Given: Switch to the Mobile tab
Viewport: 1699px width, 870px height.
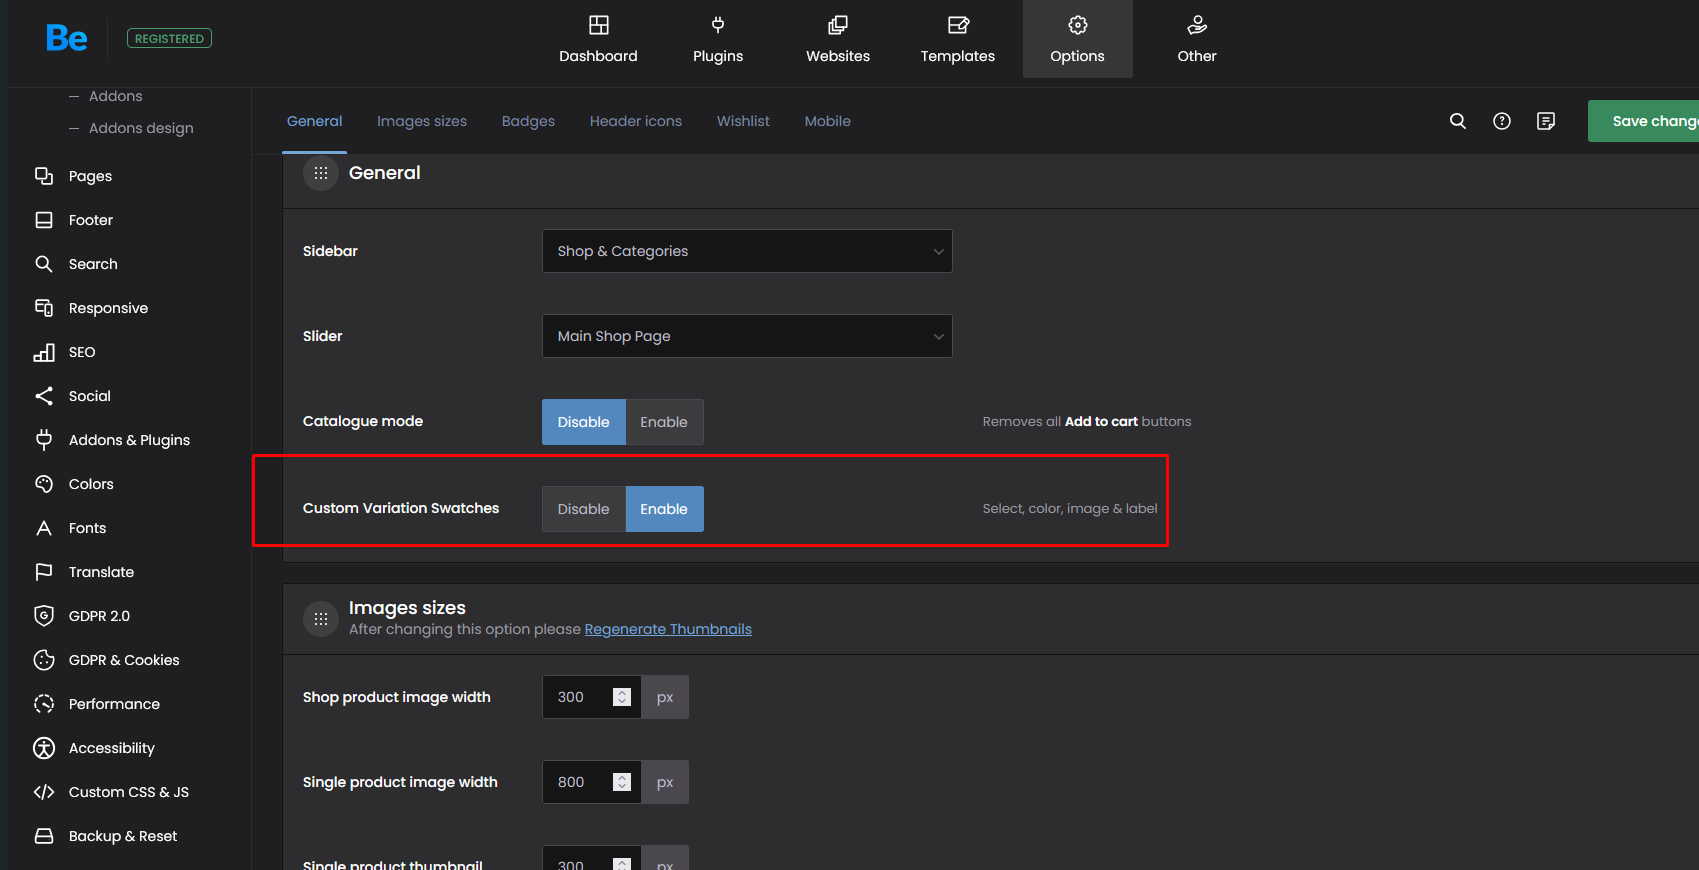Looking at the screenshot, I should pyautogui.click(x=828, y=121).
